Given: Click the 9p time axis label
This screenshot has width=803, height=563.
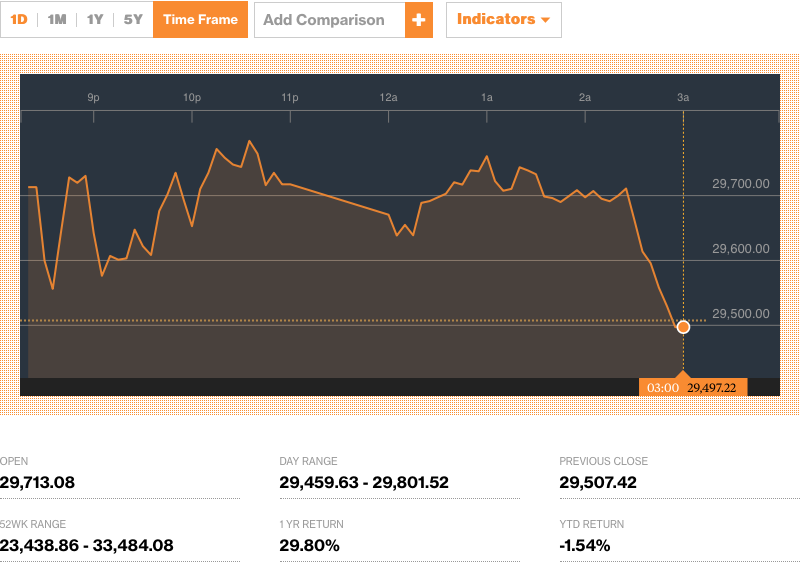Looking at the screenshot, I should [93, 98].
